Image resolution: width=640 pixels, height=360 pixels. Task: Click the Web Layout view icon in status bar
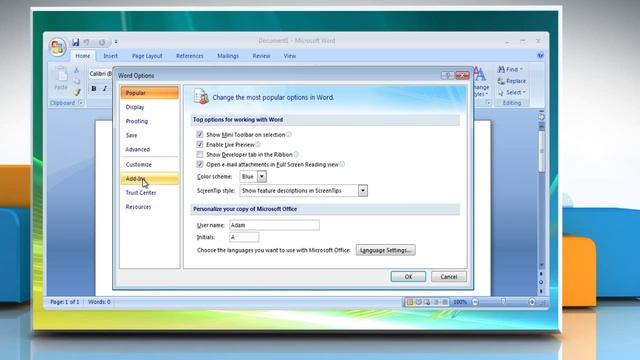427,302
